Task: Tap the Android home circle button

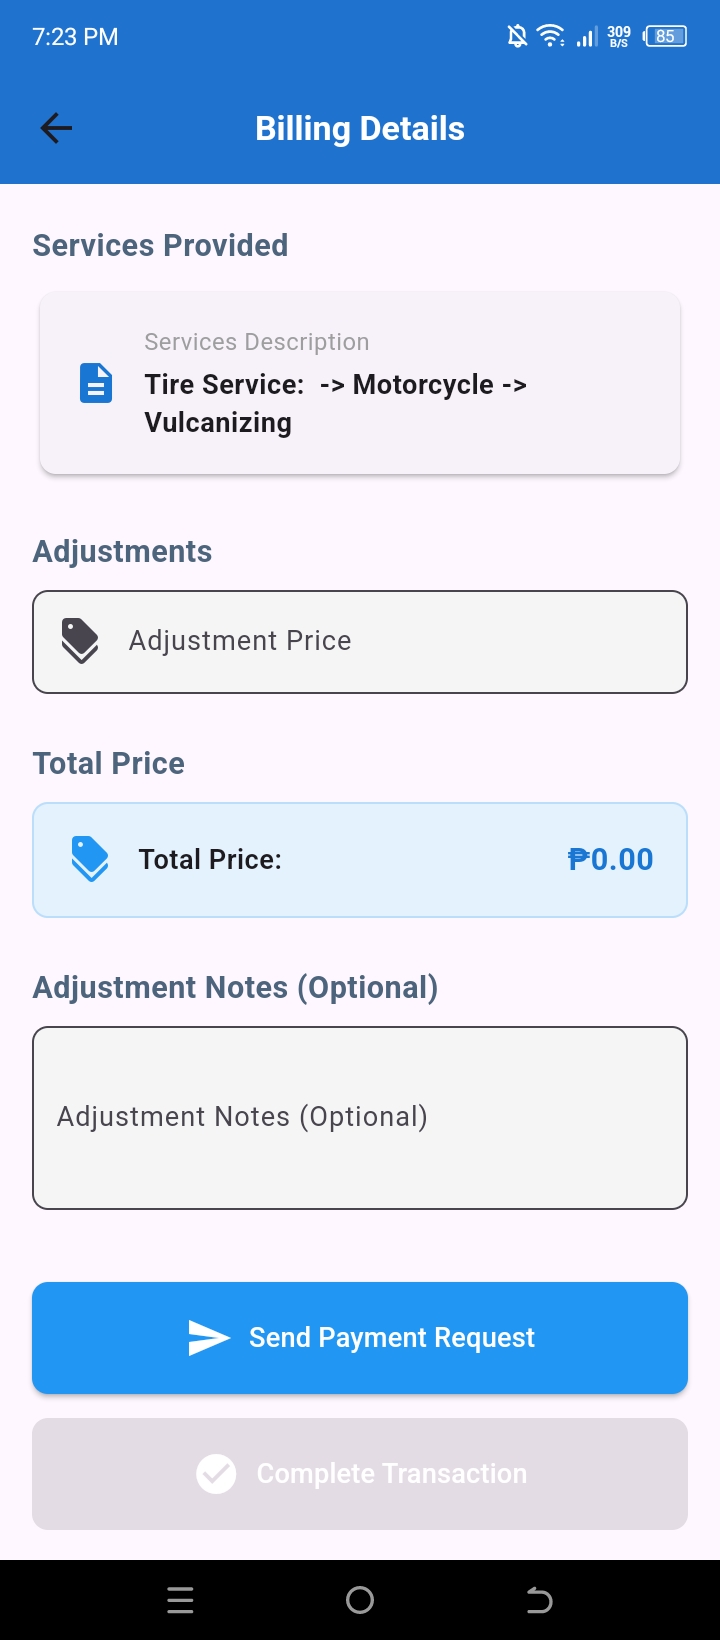Action: [360, 1600]
